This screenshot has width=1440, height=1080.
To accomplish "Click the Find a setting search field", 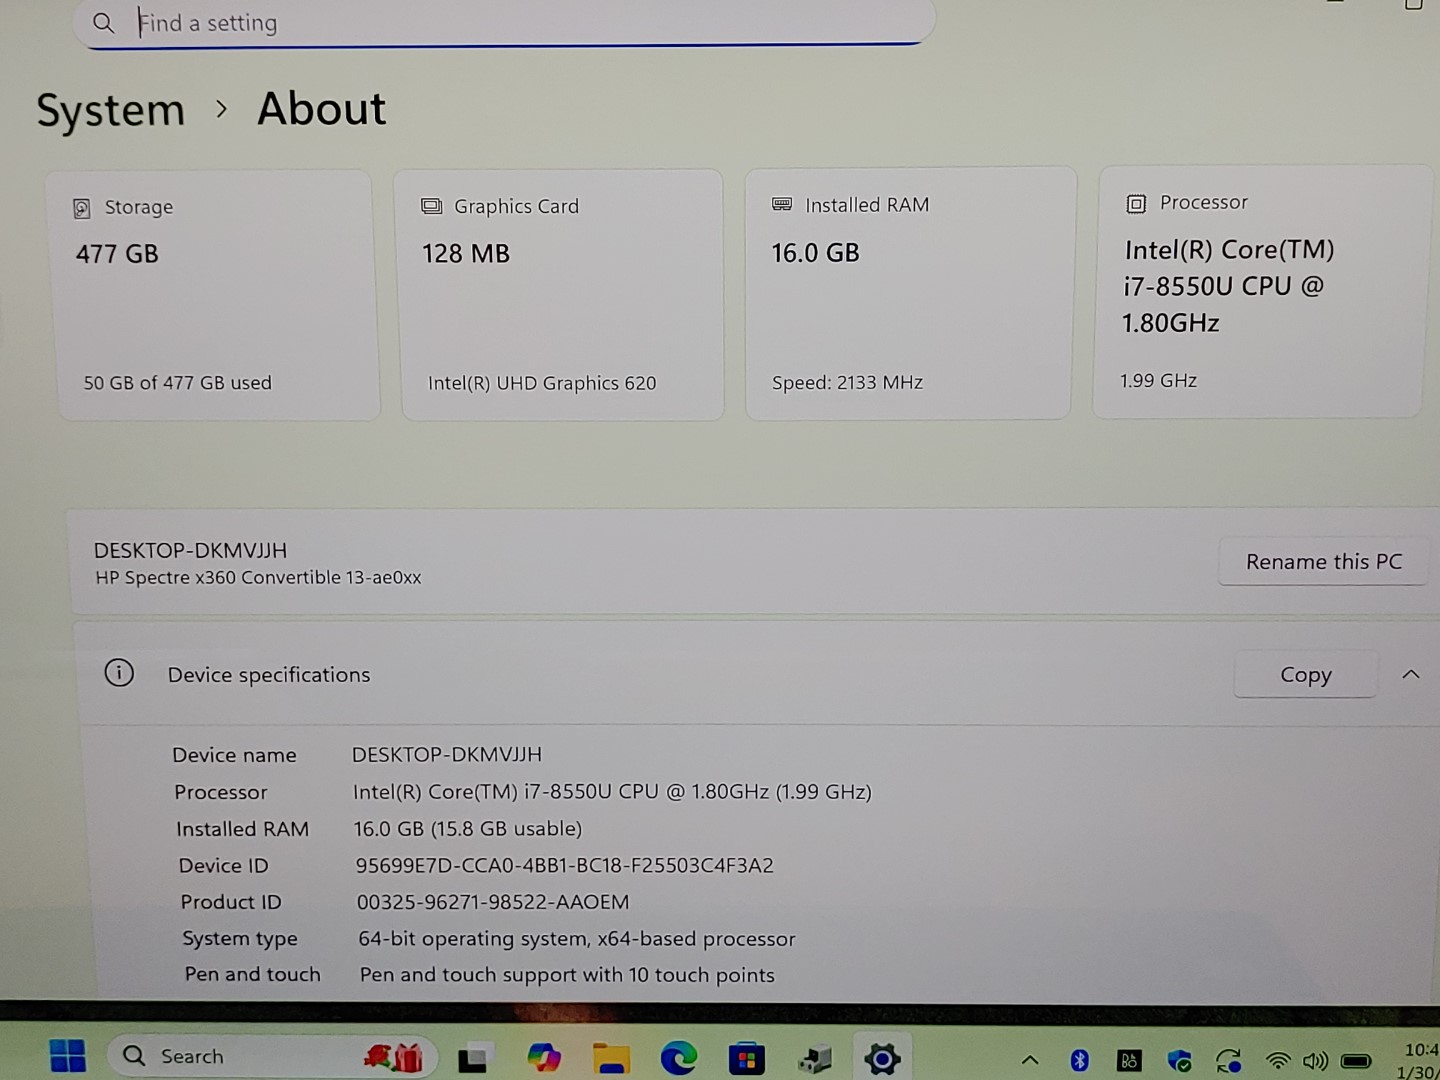I will pyautogui.click(x=505, y=23).
